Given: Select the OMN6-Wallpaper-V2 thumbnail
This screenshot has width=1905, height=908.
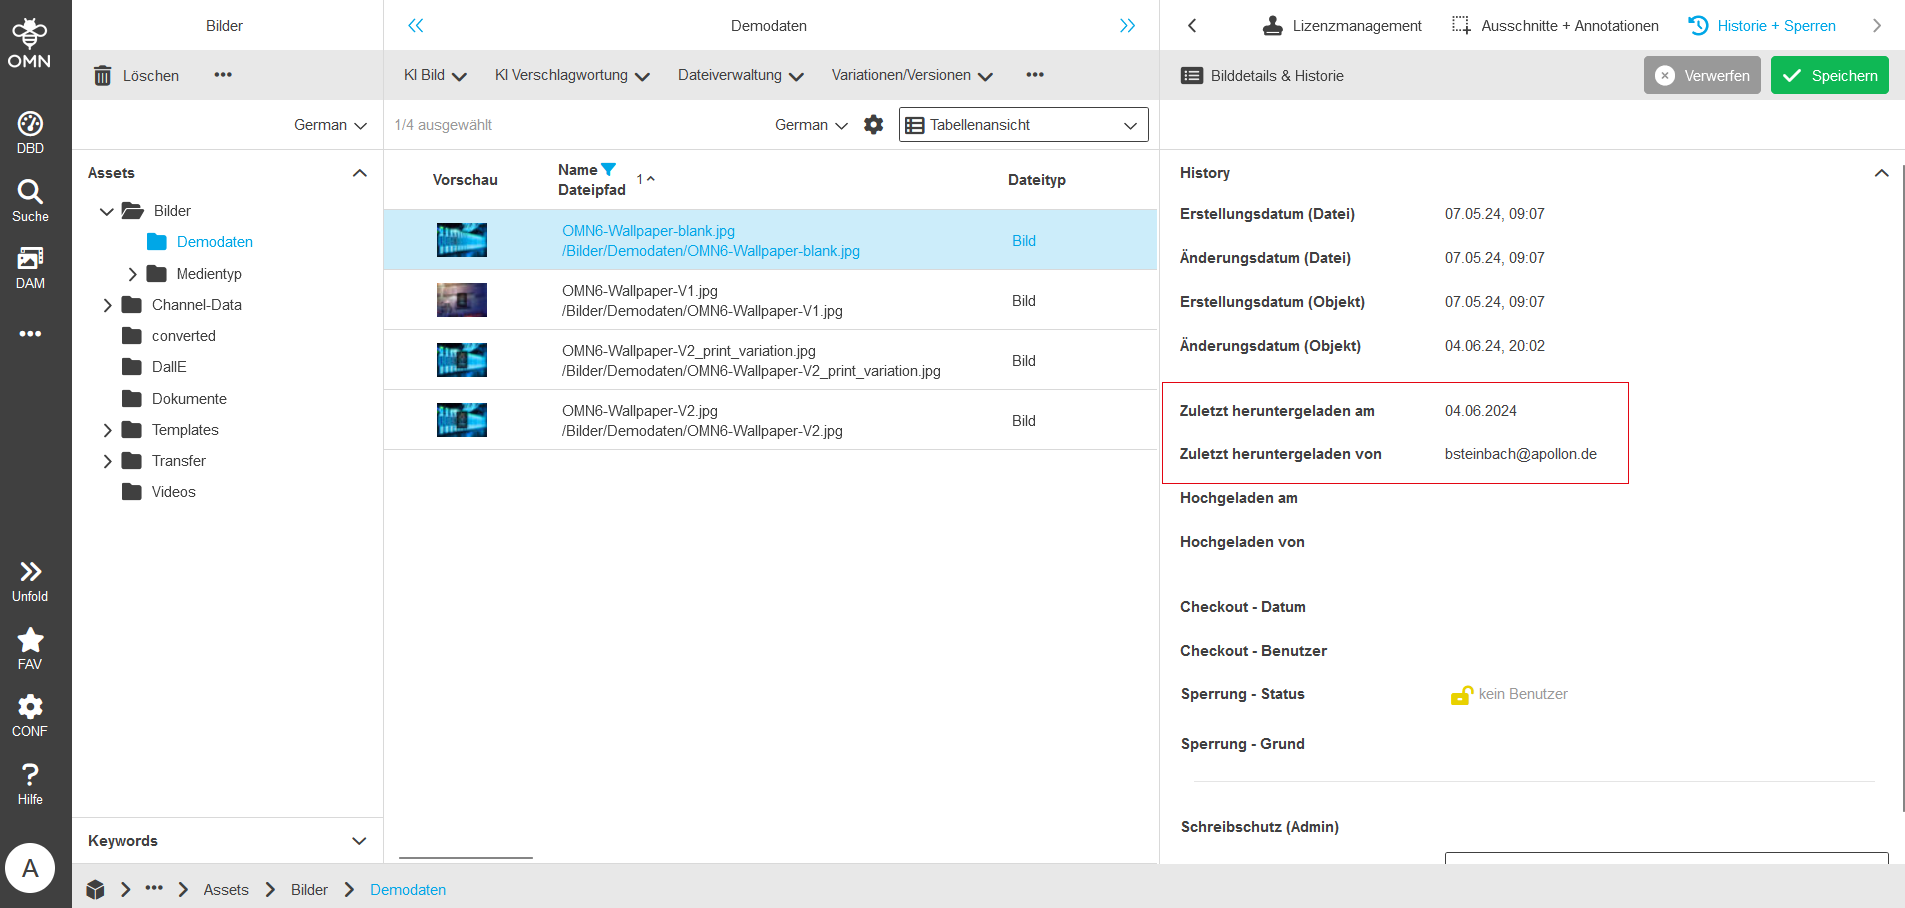Looking at the screenshot, I should coord(461,420).
